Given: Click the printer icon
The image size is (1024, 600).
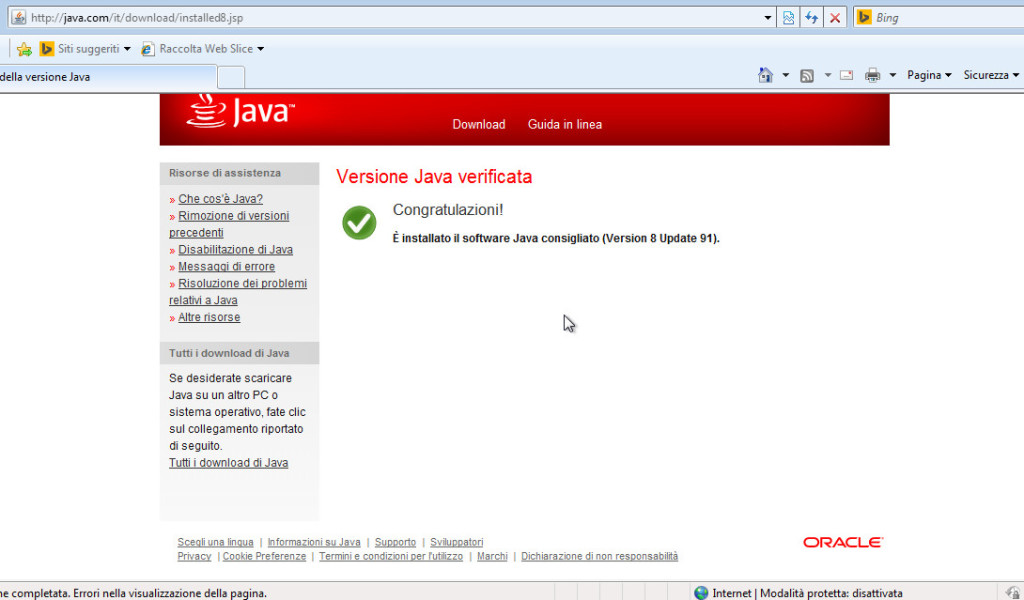Looking at the screenshot, I should pyautogui.click(x=872, y=75).
